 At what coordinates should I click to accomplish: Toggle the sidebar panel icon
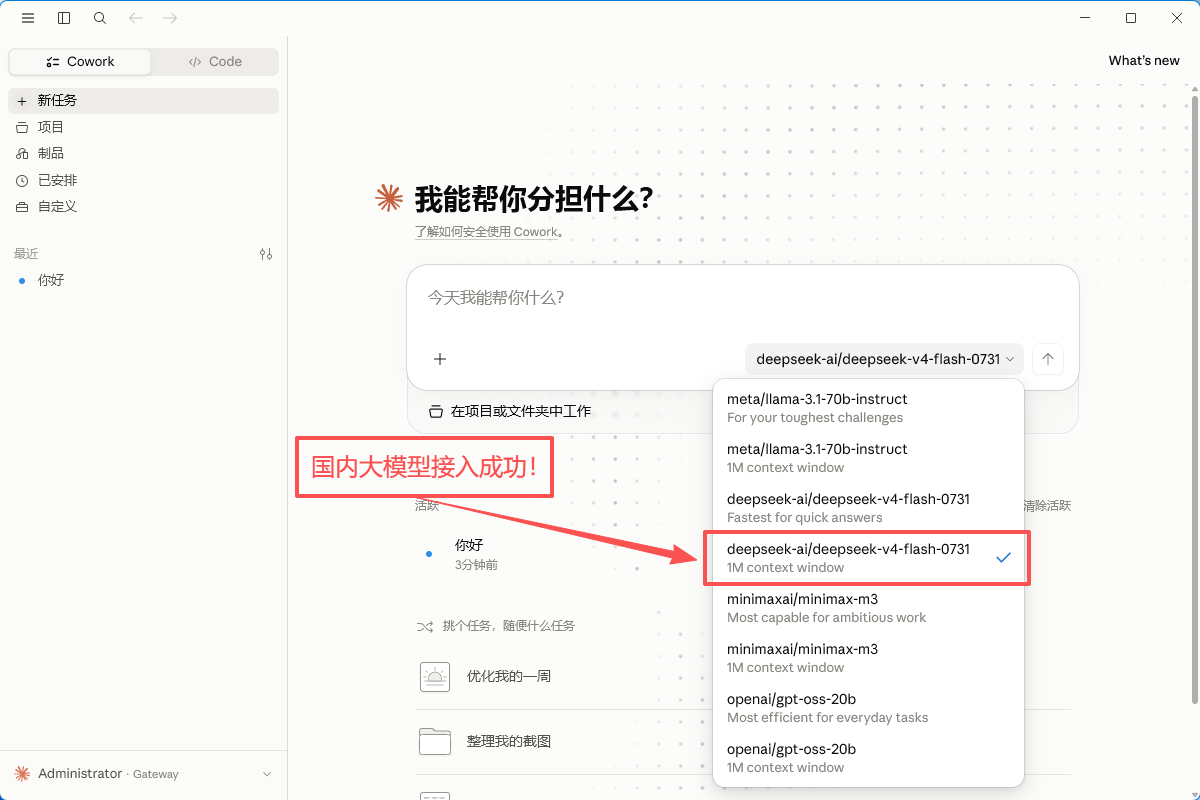(64, 18)
